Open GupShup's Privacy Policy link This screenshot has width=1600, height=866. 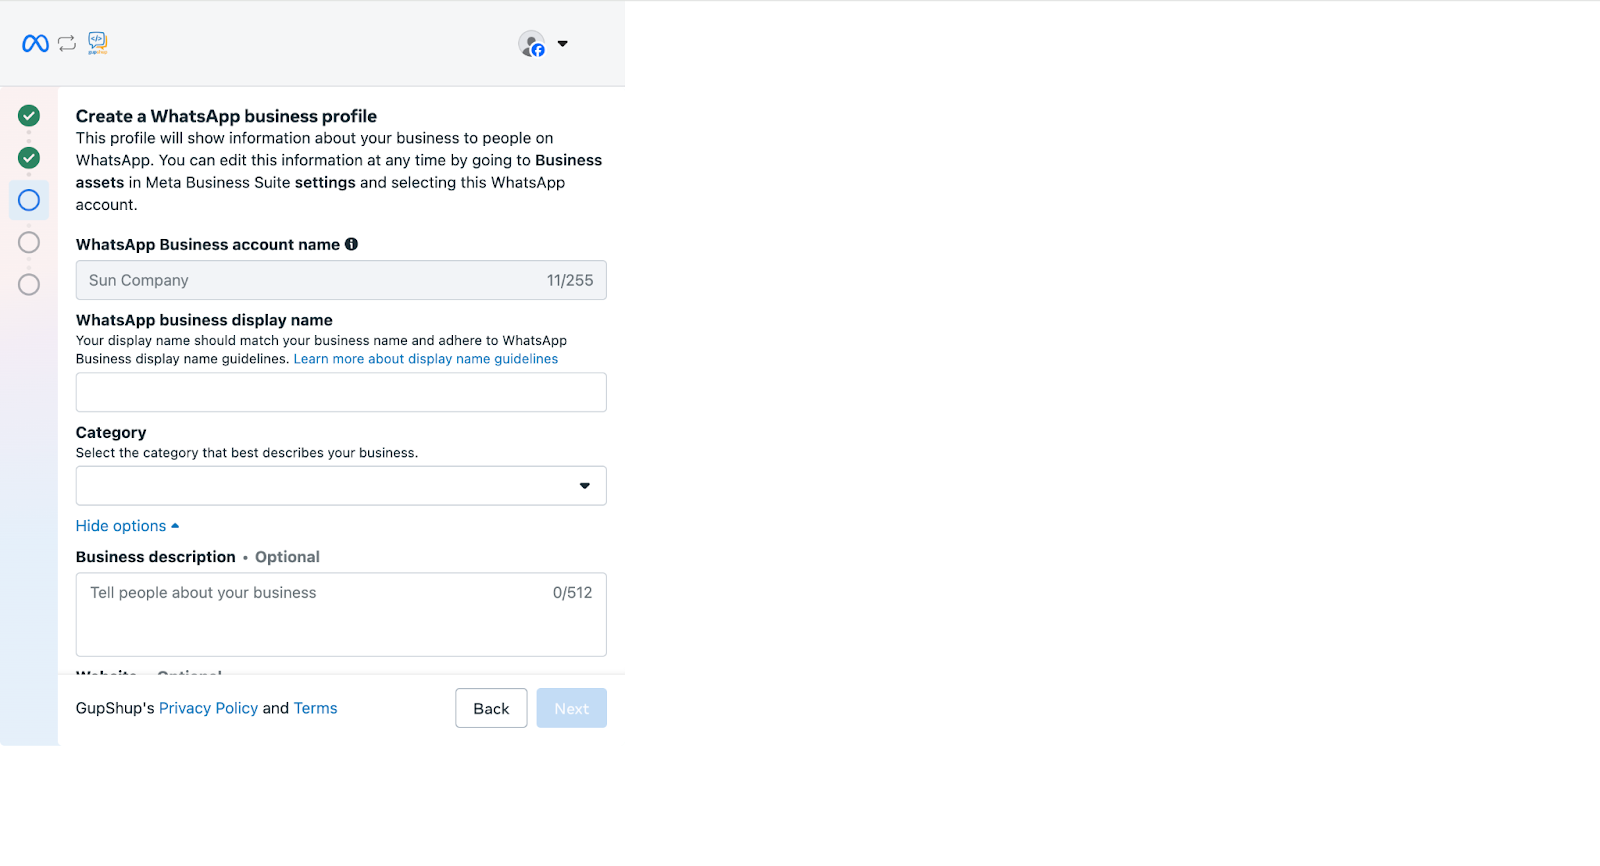tap(208, 708)
